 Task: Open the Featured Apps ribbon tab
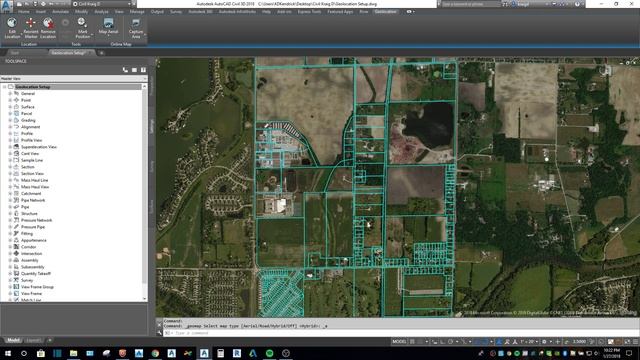coord(340,12)
